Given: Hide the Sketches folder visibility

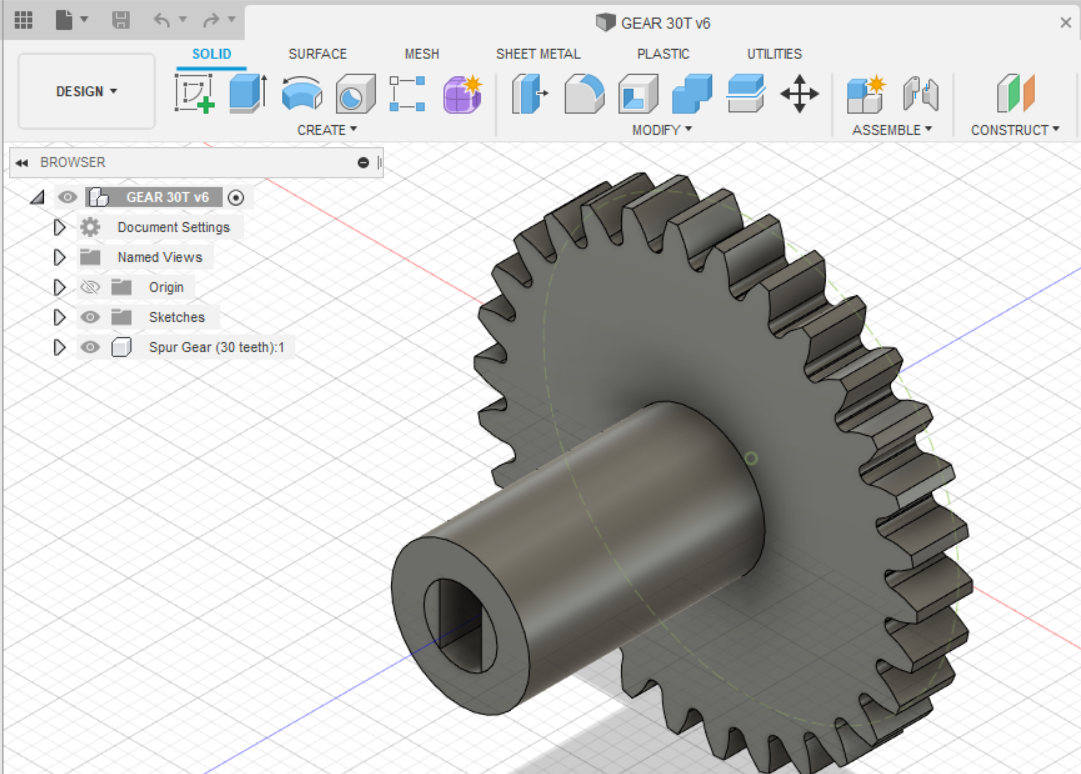Looking at the screenshot, I should click(90, 317).
